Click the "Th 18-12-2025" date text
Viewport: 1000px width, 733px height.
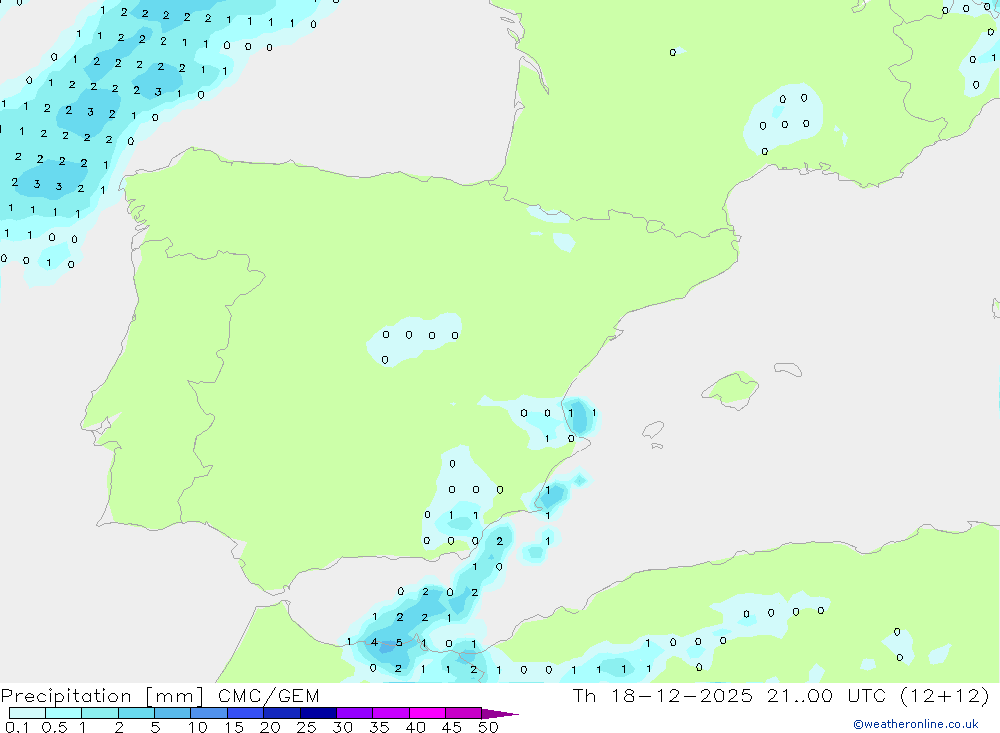663,695
